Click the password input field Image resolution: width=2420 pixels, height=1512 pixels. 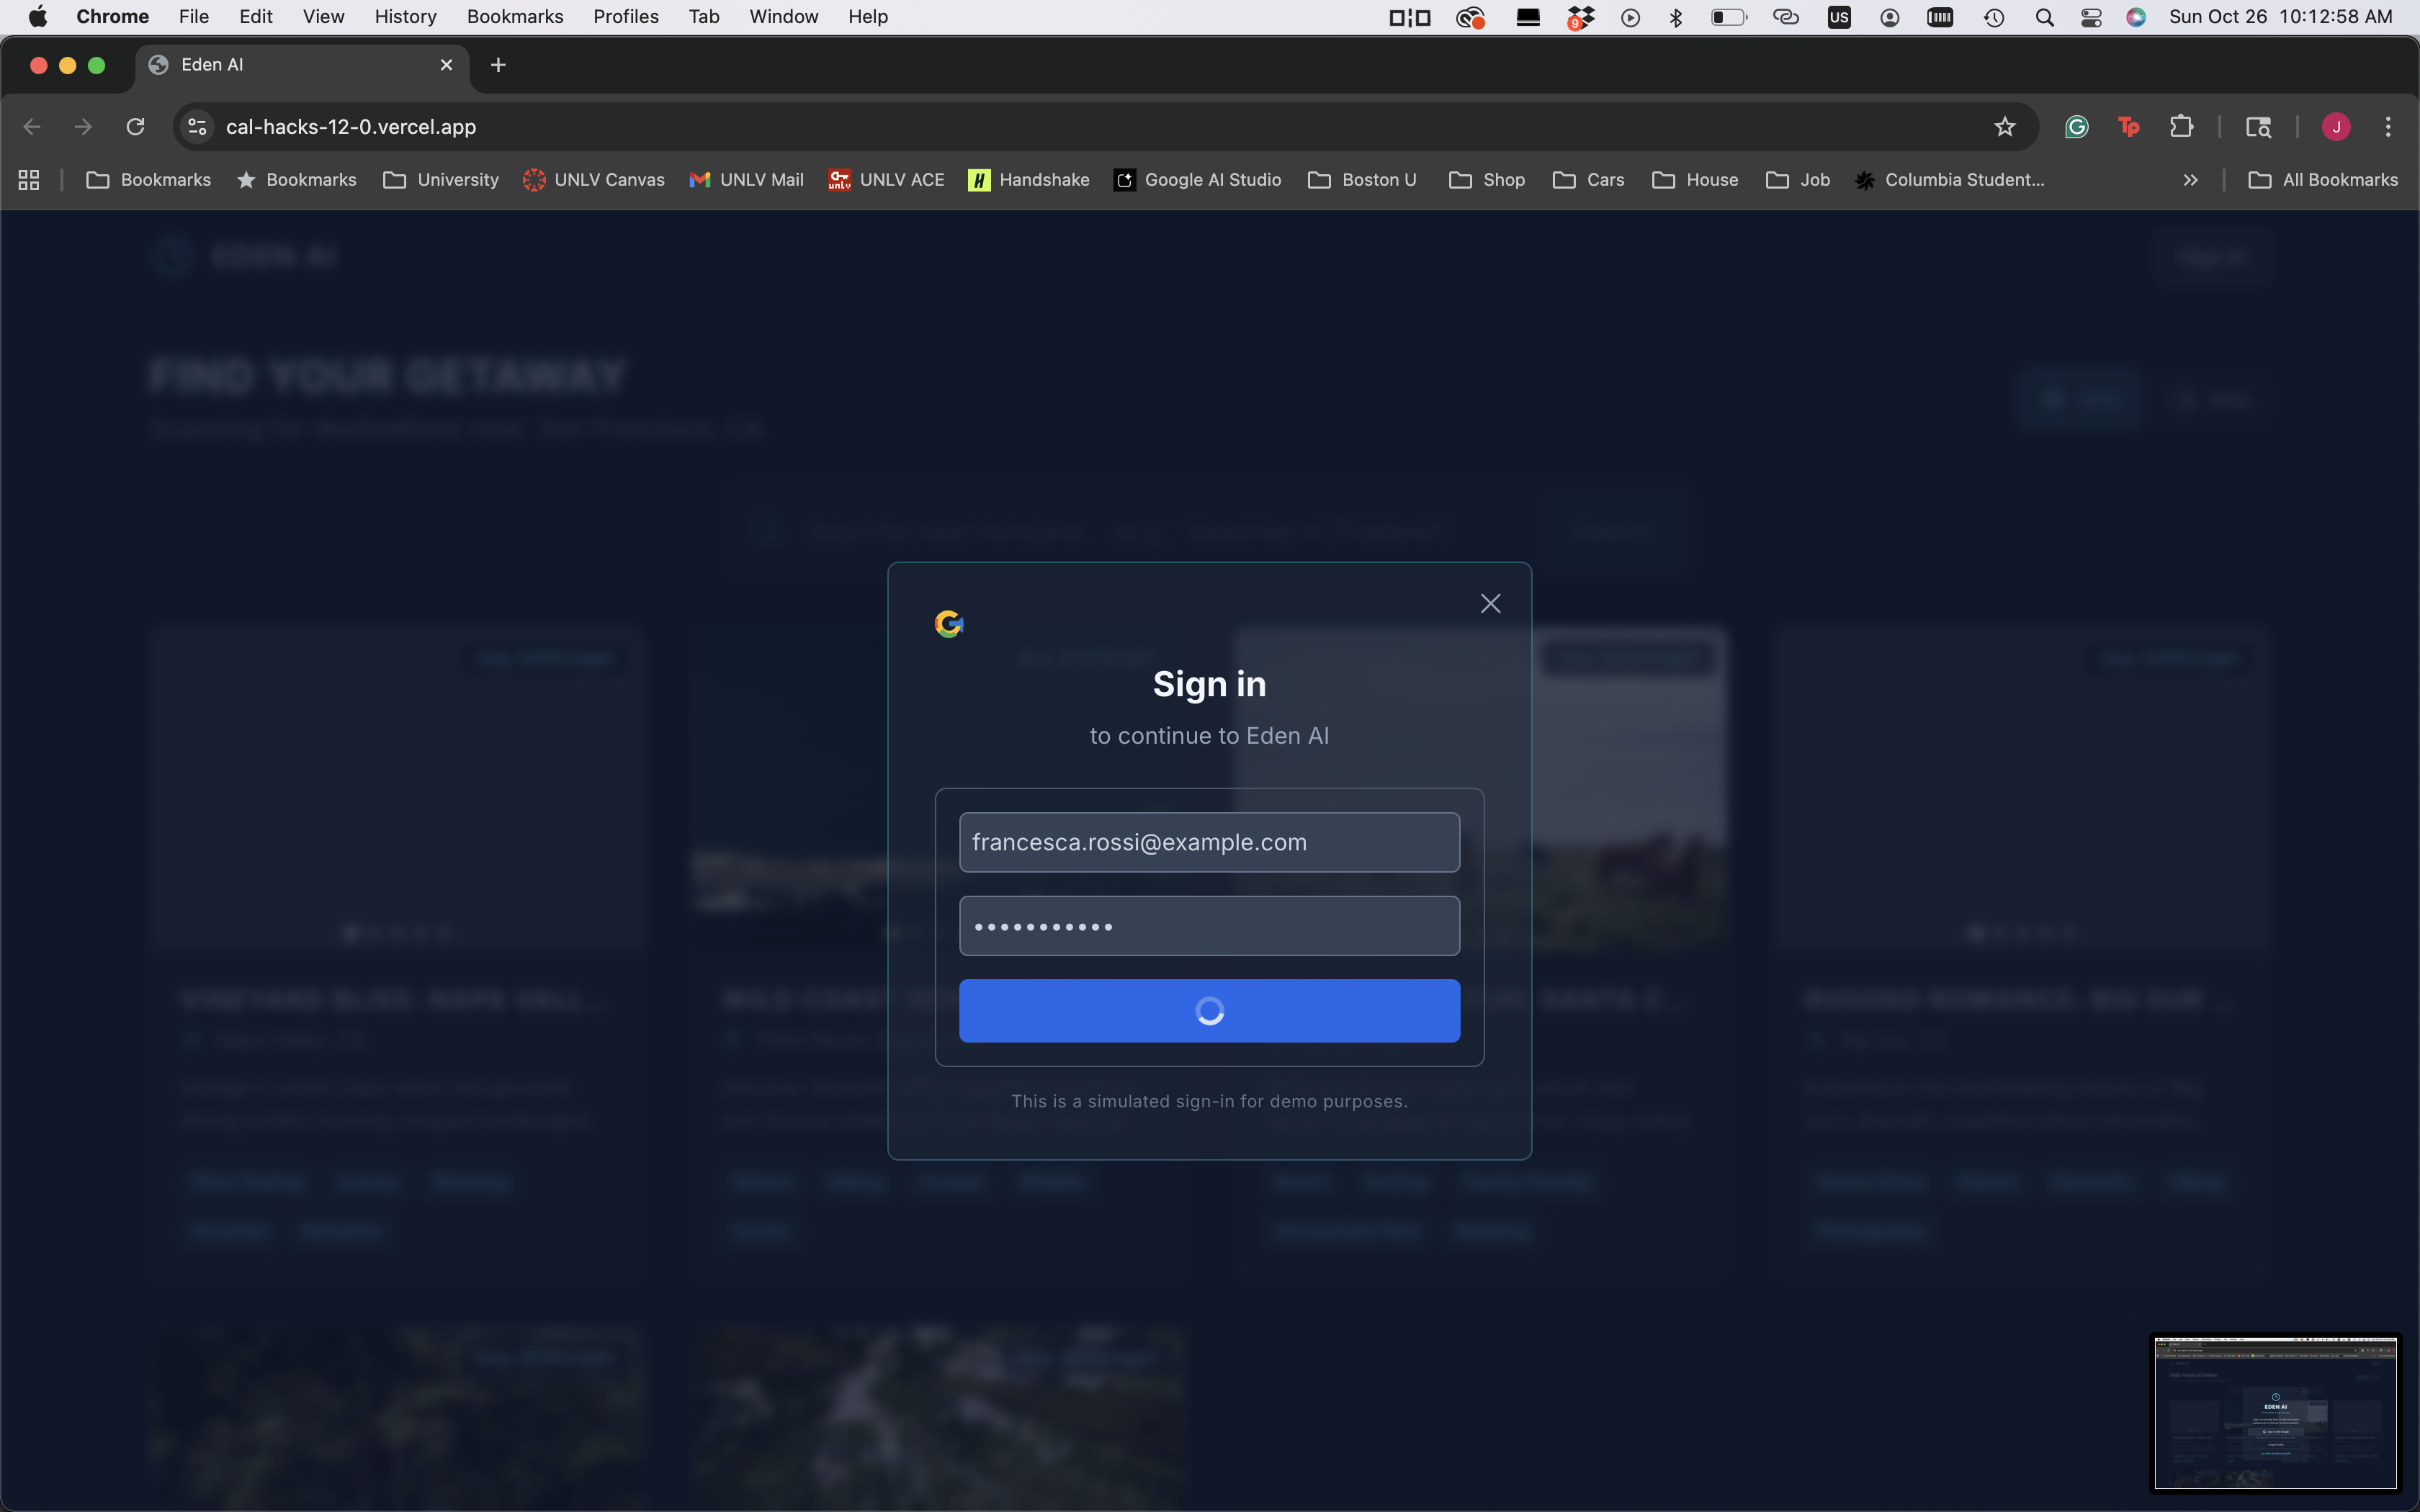(1208, 926)
